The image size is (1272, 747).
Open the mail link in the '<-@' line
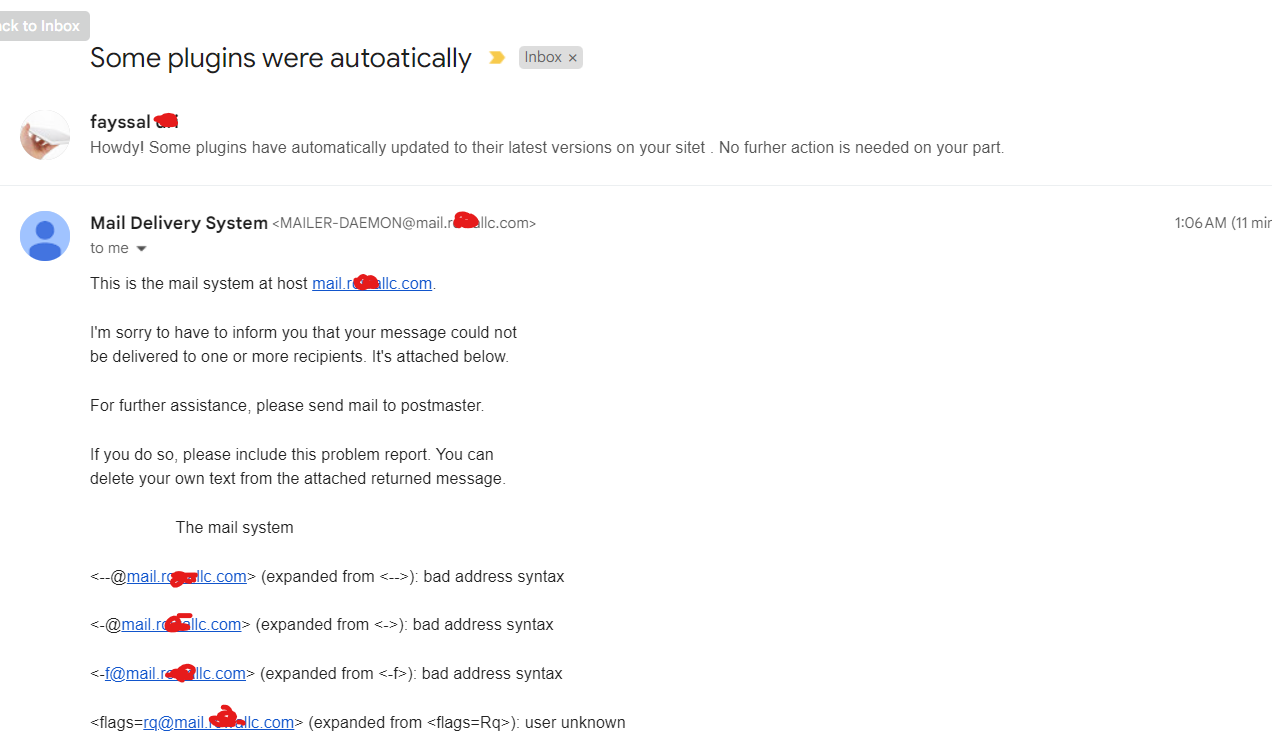[181, 624]
